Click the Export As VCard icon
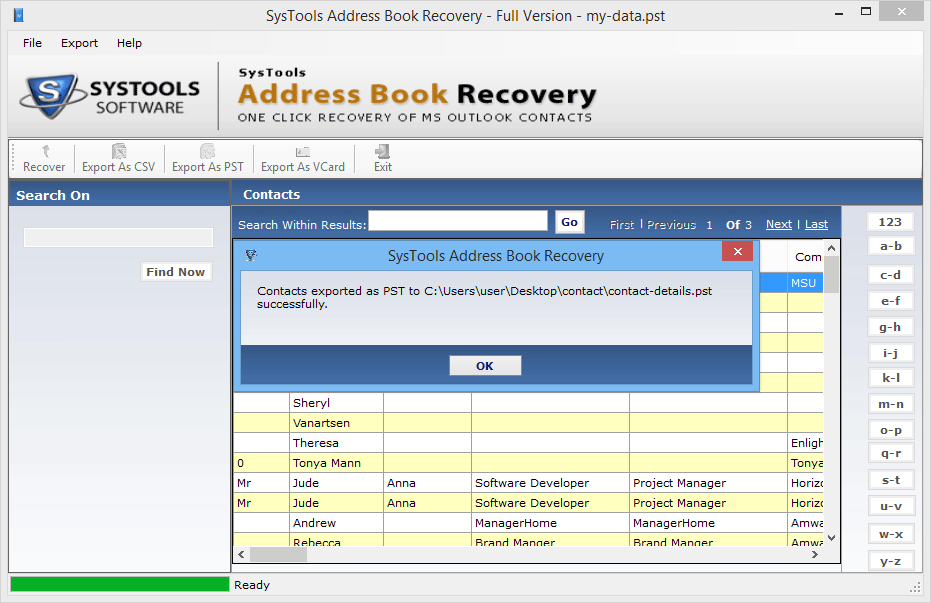The image size is (931, 603). (x=303, y=159)
